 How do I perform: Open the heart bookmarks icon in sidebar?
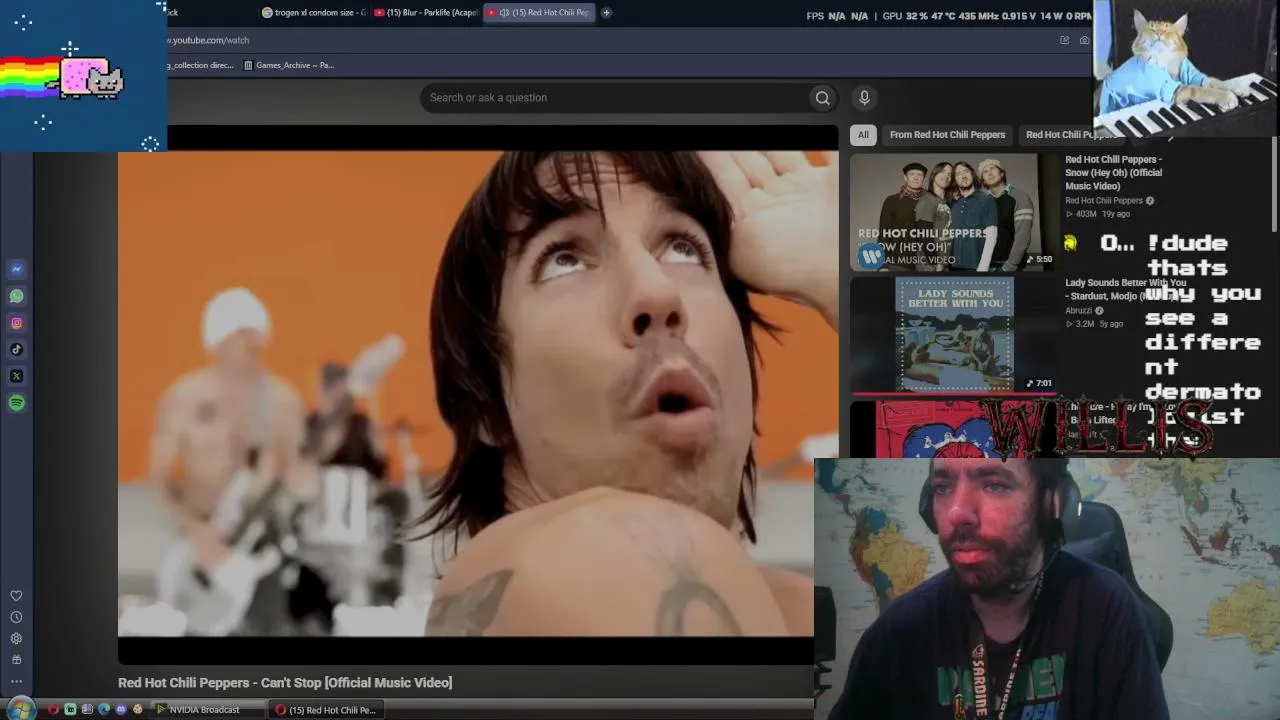[16, 596]
